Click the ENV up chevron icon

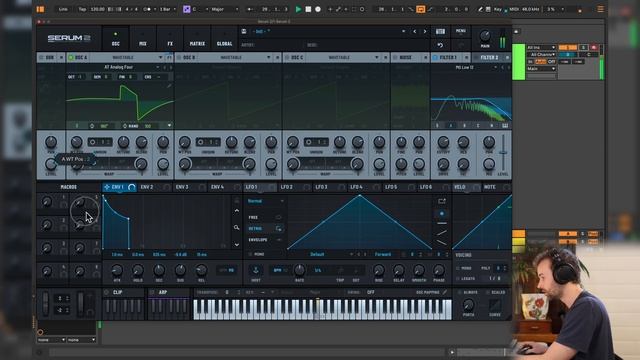(x=237, y=211)
